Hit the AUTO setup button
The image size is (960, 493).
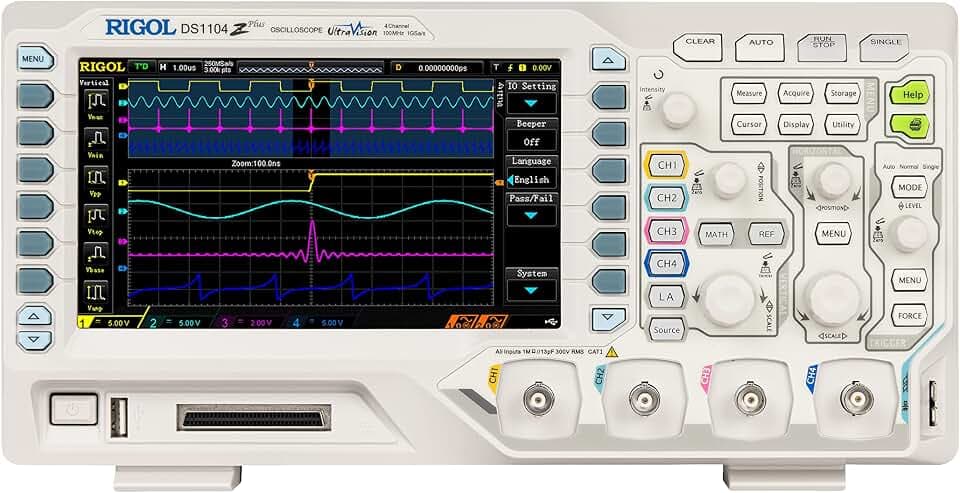coord(760,47)
